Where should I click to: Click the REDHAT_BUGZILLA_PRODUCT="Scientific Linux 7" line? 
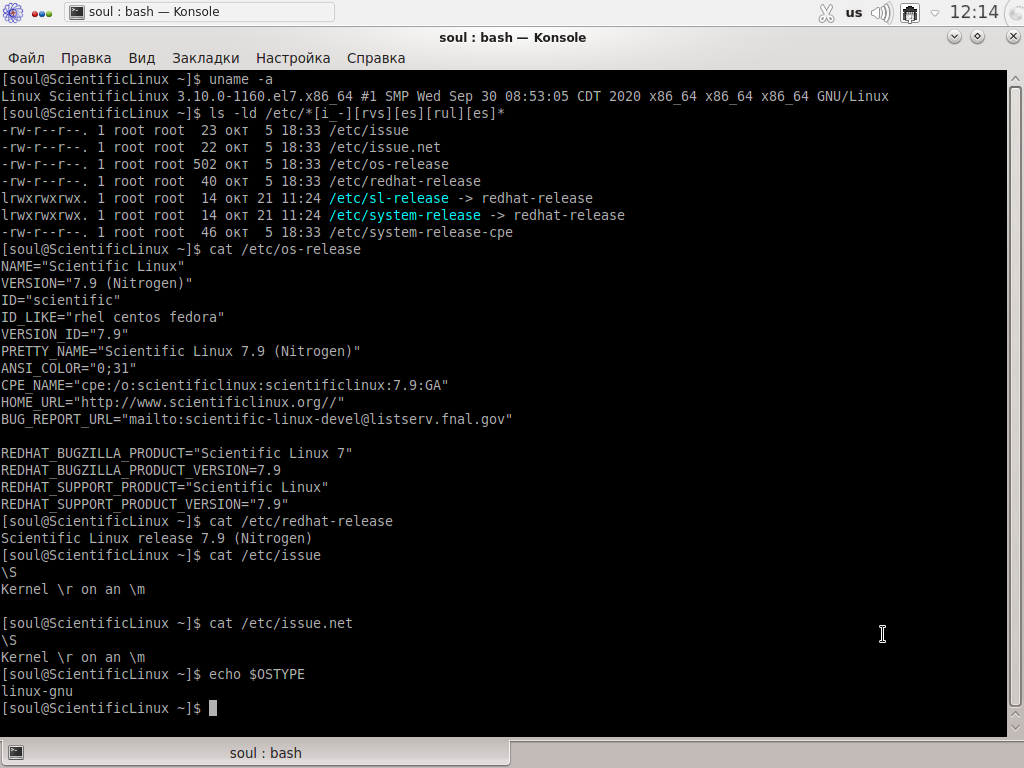(176, 453)
